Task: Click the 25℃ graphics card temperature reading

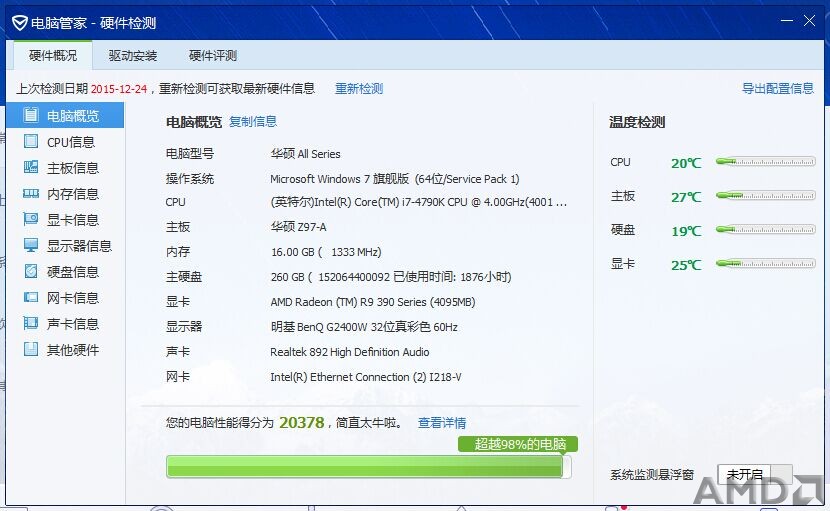Action: (686, 265)
